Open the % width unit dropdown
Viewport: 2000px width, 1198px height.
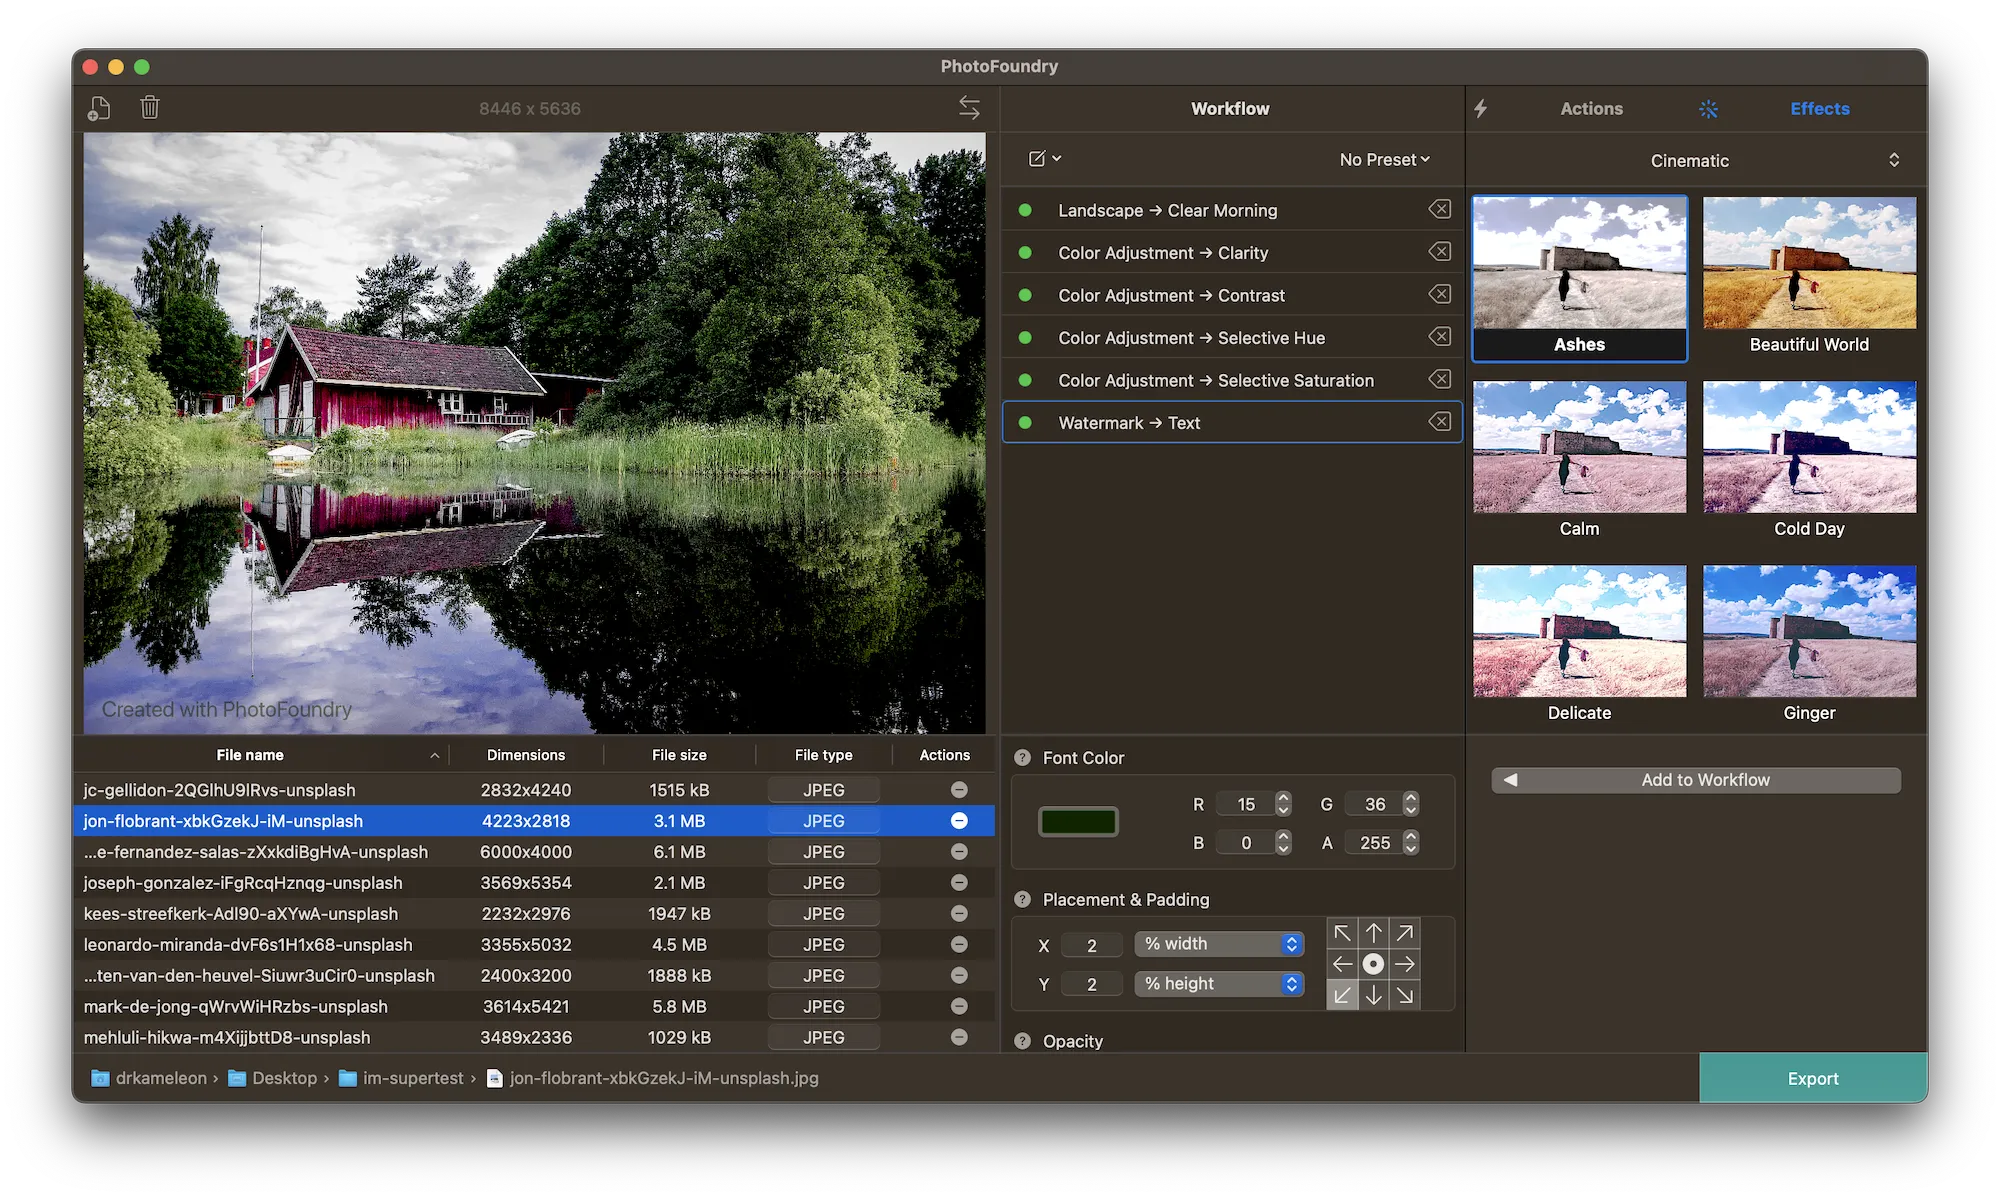tap(1218, 944)
